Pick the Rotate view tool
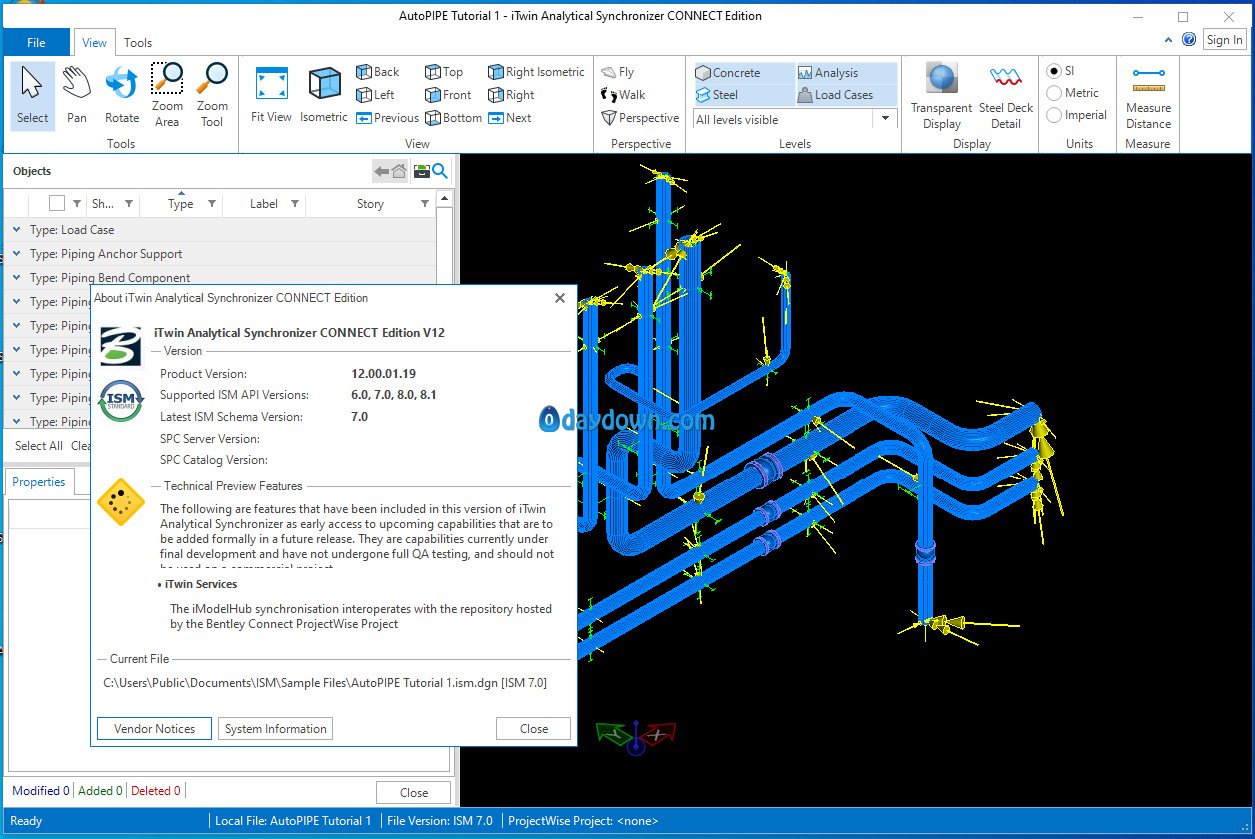This screenshot has height=839, width=1255. coord(122,96)
